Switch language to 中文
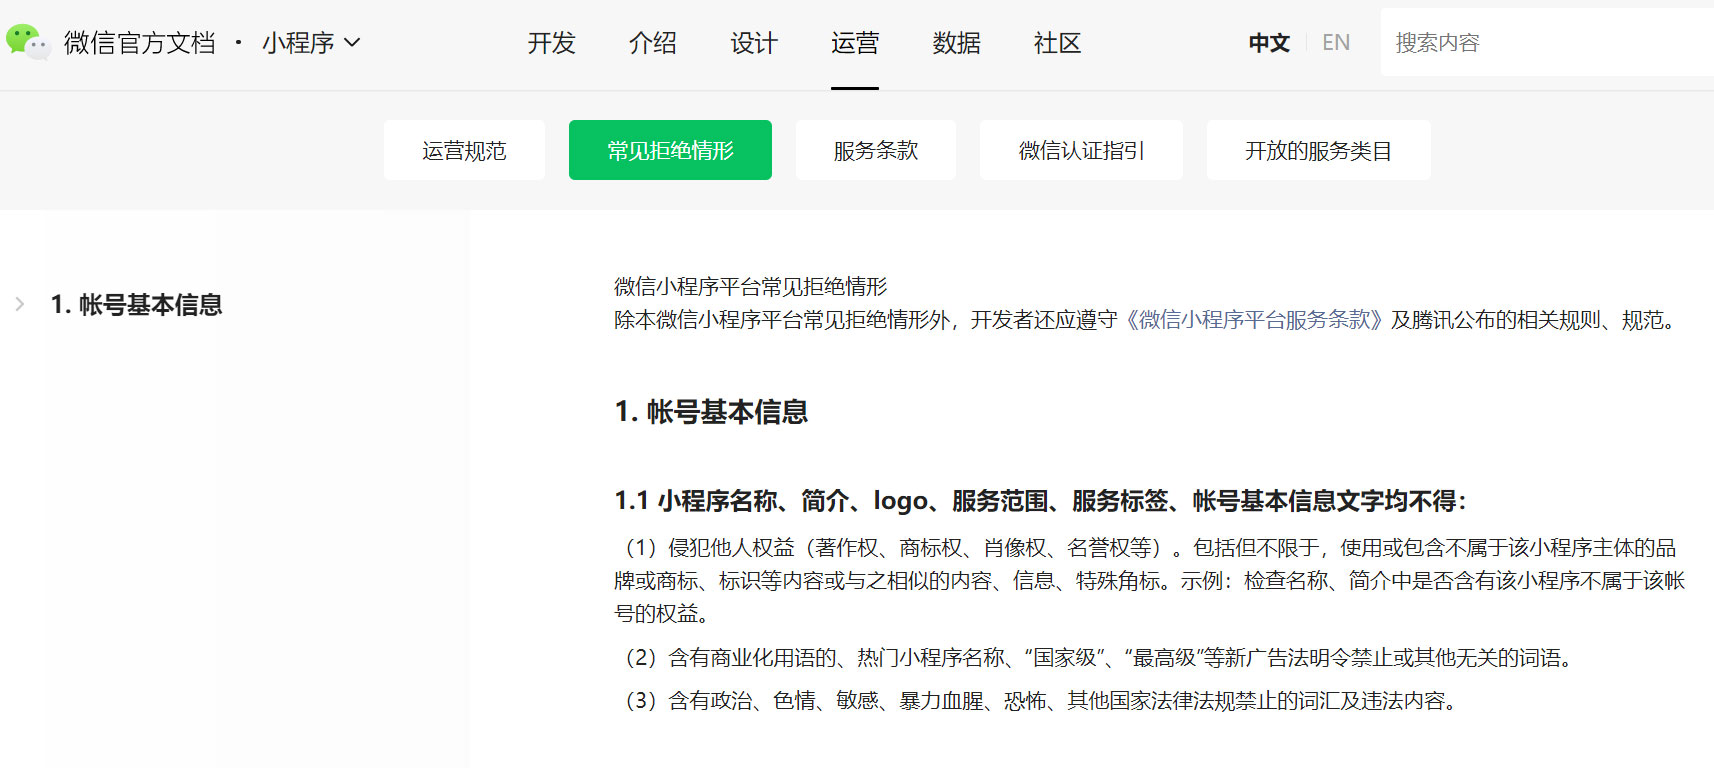 tap(1269, 43)
